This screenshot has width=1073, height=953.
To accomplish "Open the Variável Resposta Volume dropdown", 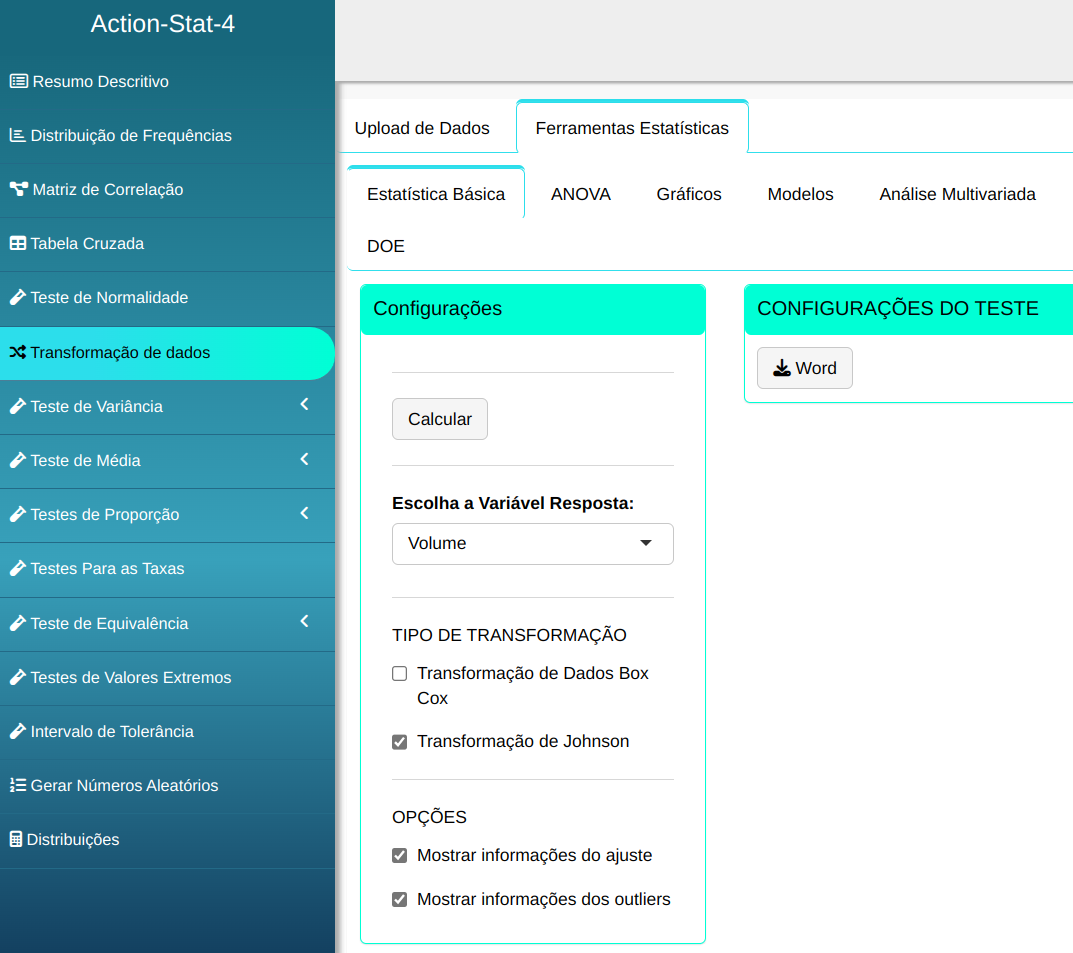I will (532, 544).
